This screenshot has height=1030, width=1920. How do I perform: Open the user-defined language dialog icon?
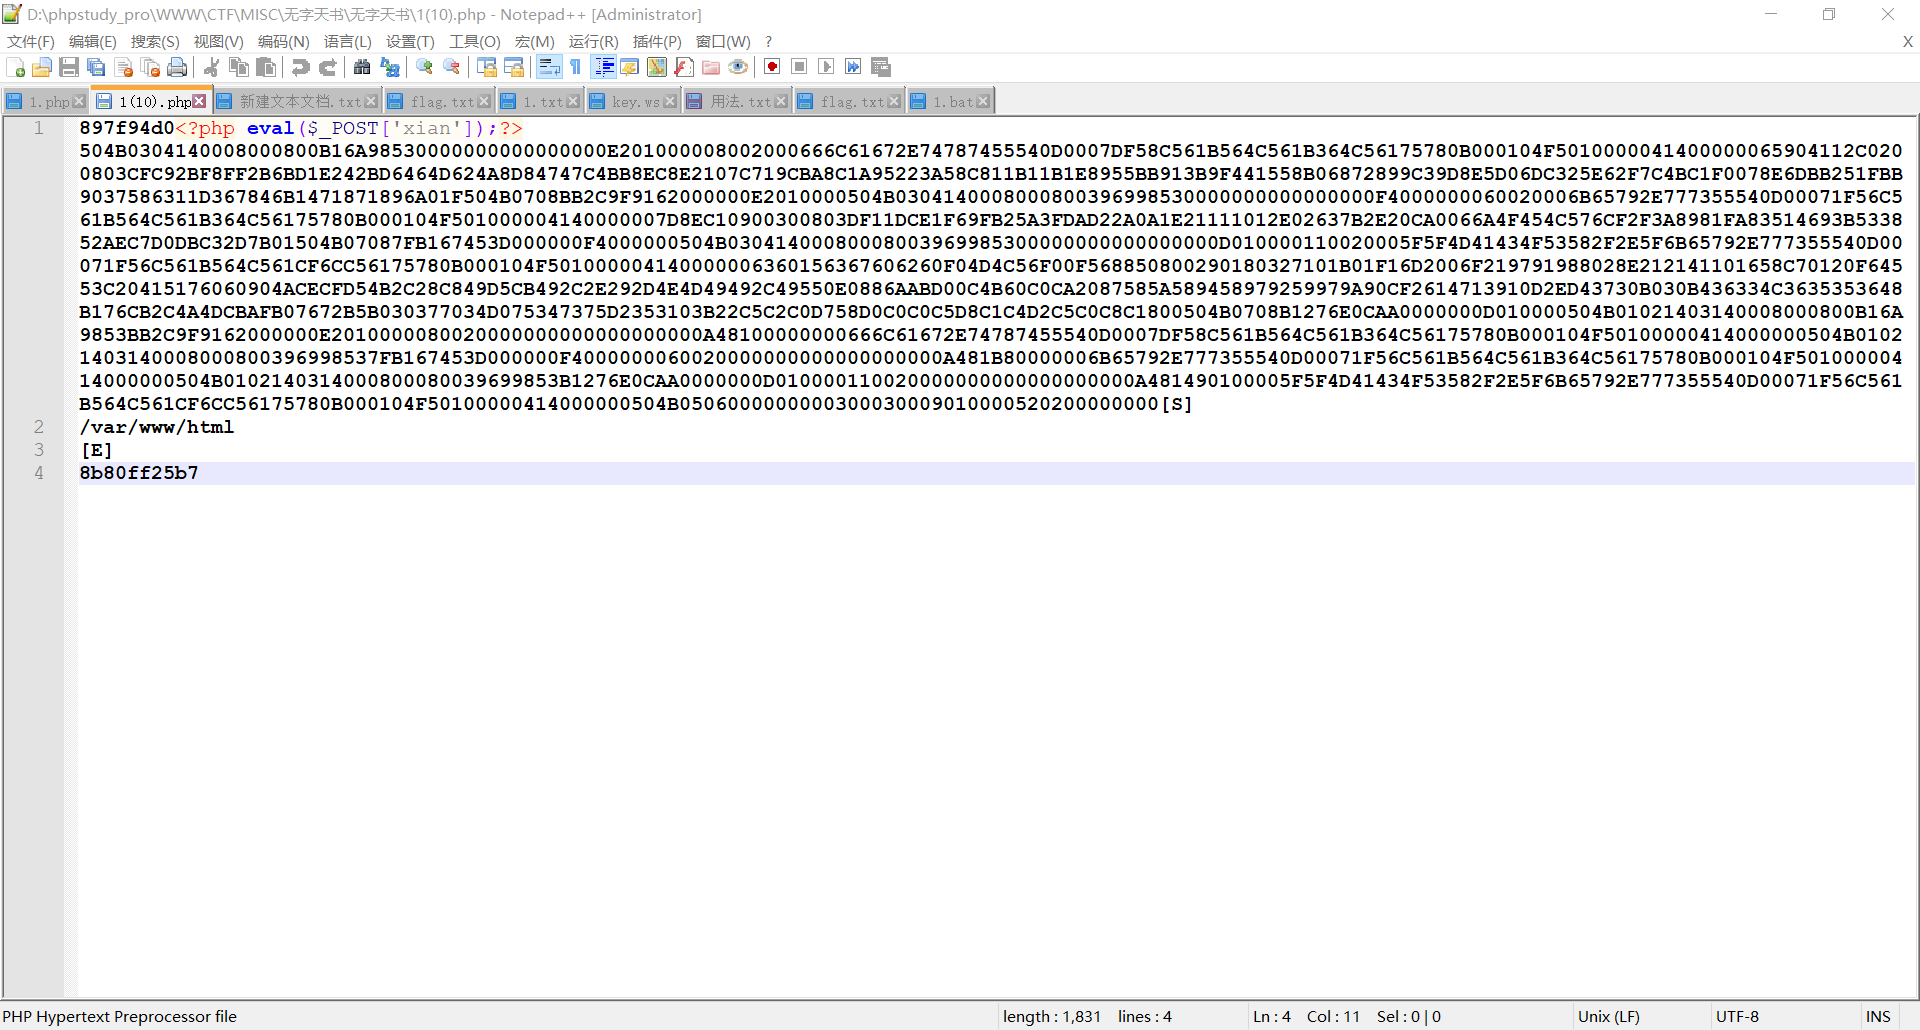point(630,67)
